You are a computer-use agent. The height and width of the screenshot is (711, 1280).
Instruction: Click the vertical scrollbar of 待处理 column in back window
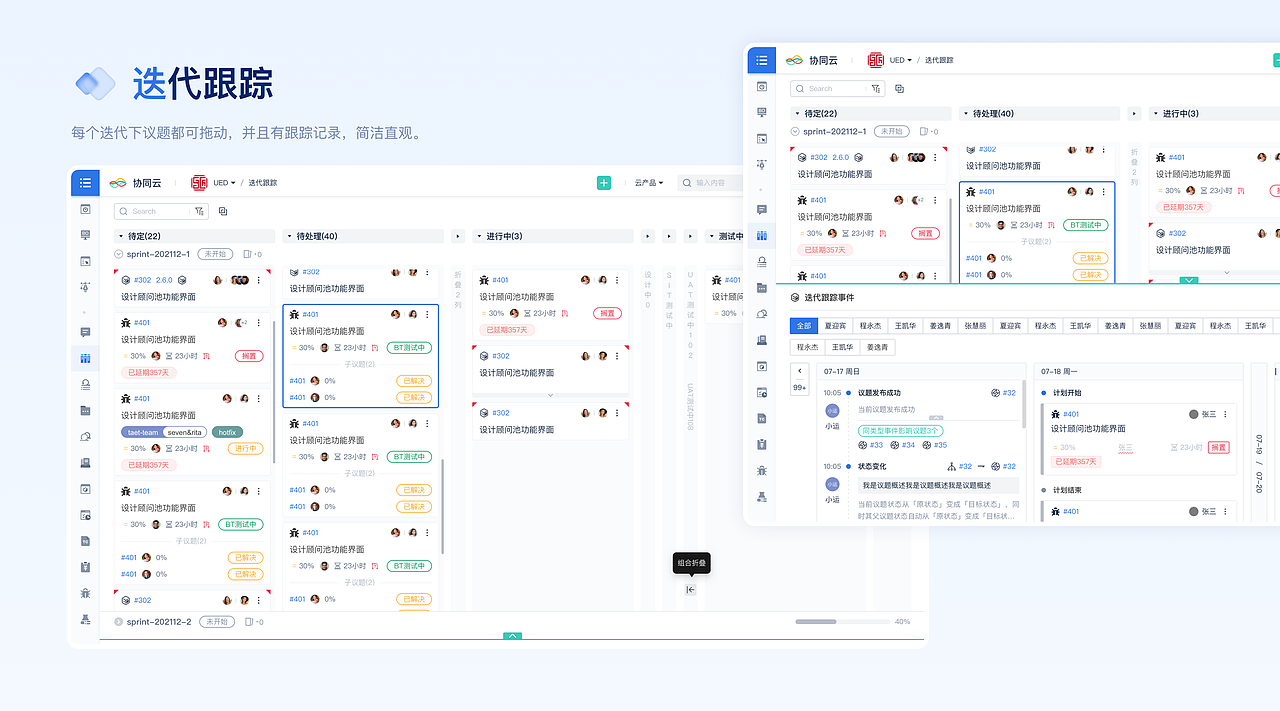443,505
